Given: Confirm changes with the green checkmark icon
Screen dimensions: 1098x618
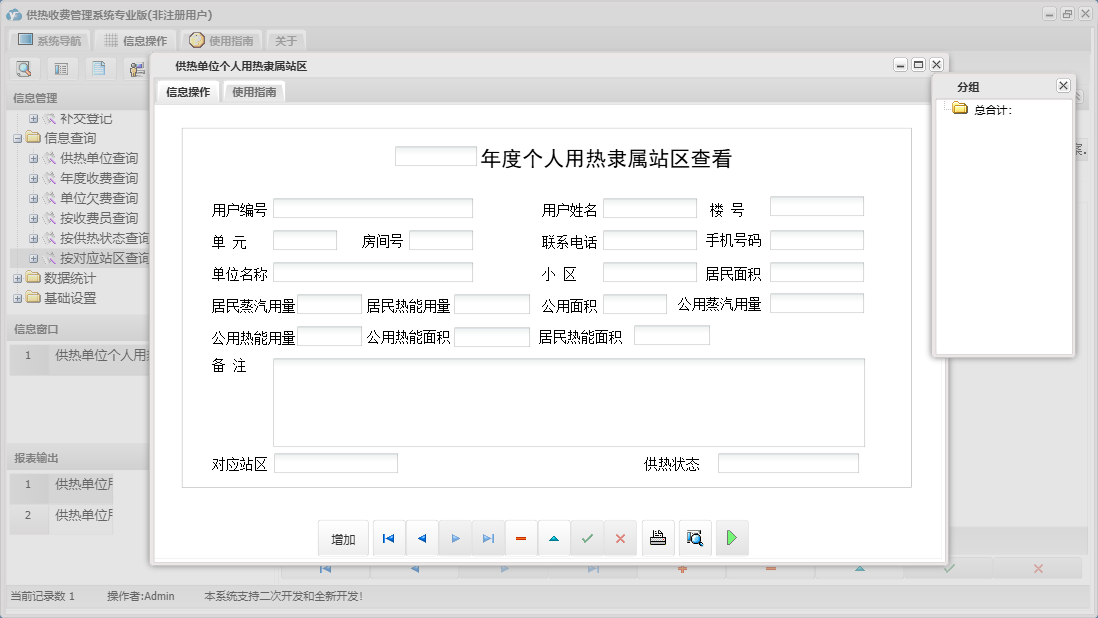Looking at the screenshot, I should [x=587, y=538].
